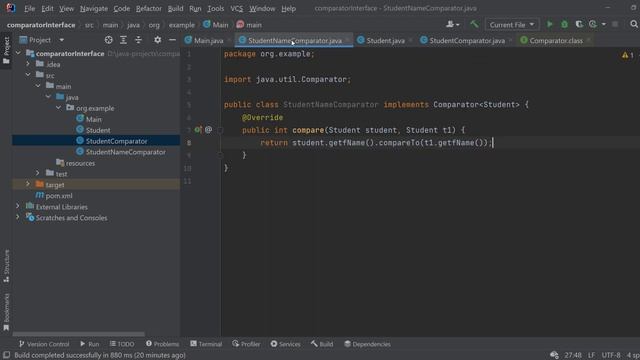Viewport: 640px width, 360px height.
Task: Open the user account icon in toolbar
Action: [x=452, y=24]
